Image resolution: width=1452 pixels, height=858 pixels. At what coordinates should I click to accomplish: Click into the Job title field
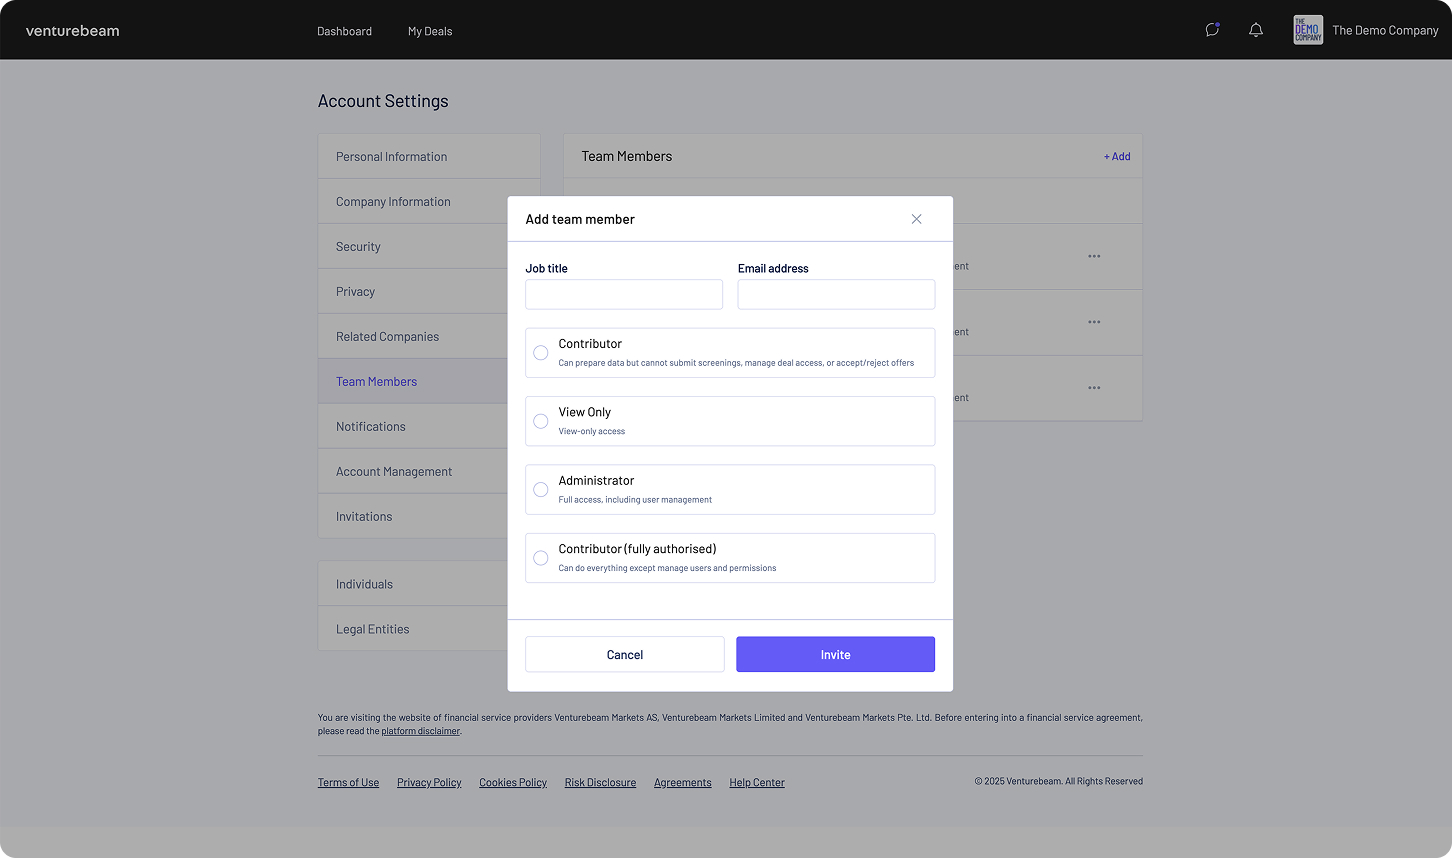[624, 294]
